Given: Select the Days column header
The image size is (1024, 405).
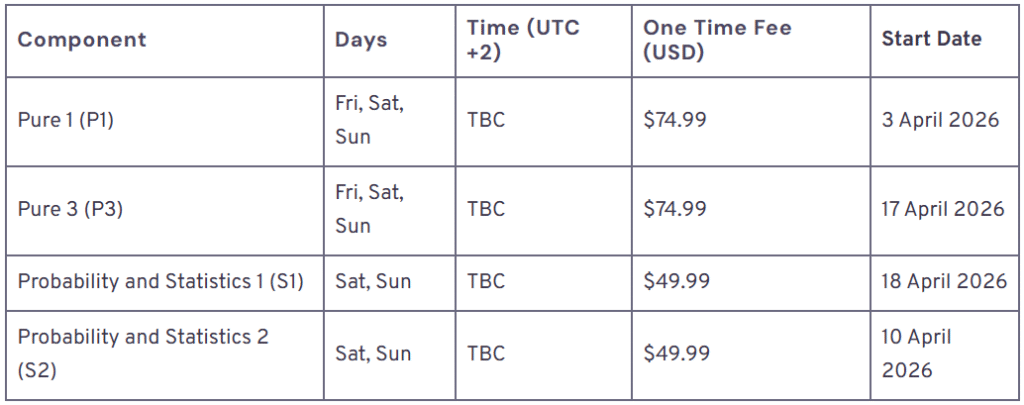Looking at the screenshot, I should (361, 40).
